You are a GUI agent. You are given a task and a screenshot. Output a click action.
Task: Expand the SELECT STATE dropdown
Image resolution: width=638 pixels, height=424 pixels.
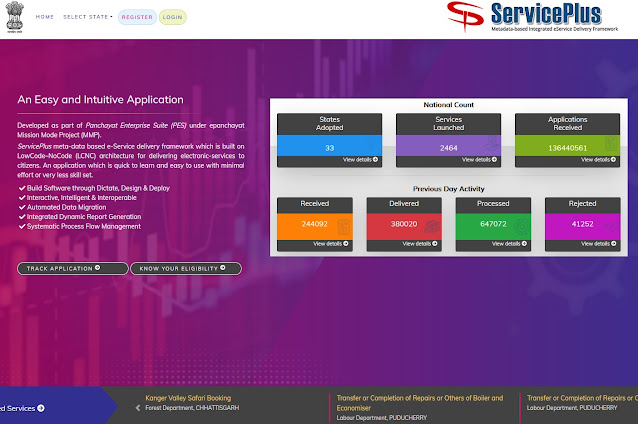[x=87, y=17]
